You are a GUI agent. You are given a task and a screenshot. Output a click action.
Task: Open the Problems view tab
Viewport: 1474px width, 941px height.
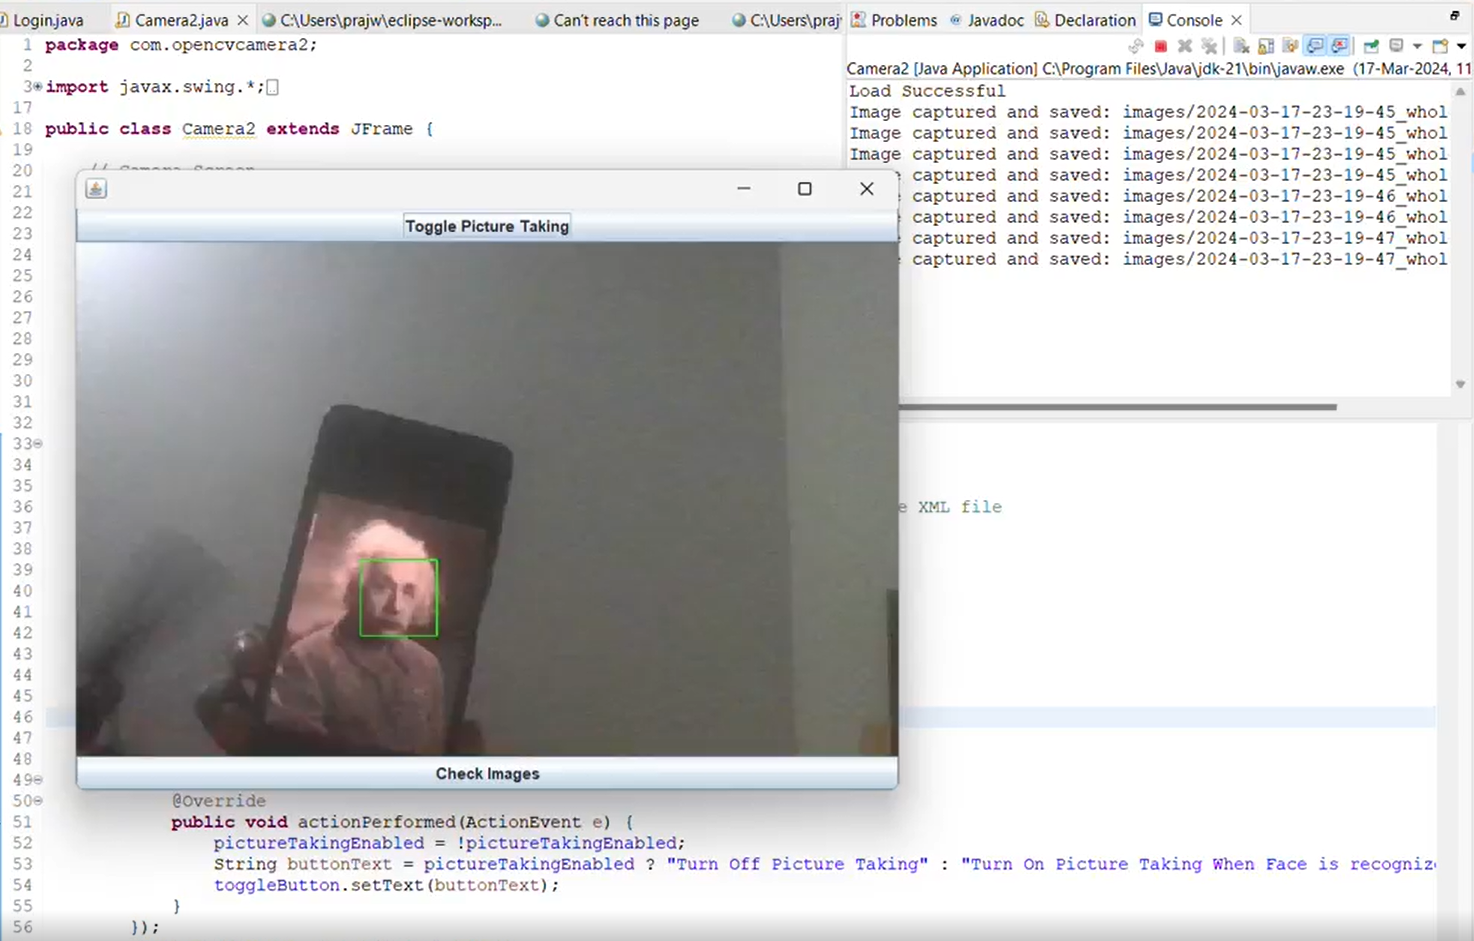[x=894, y=20]
